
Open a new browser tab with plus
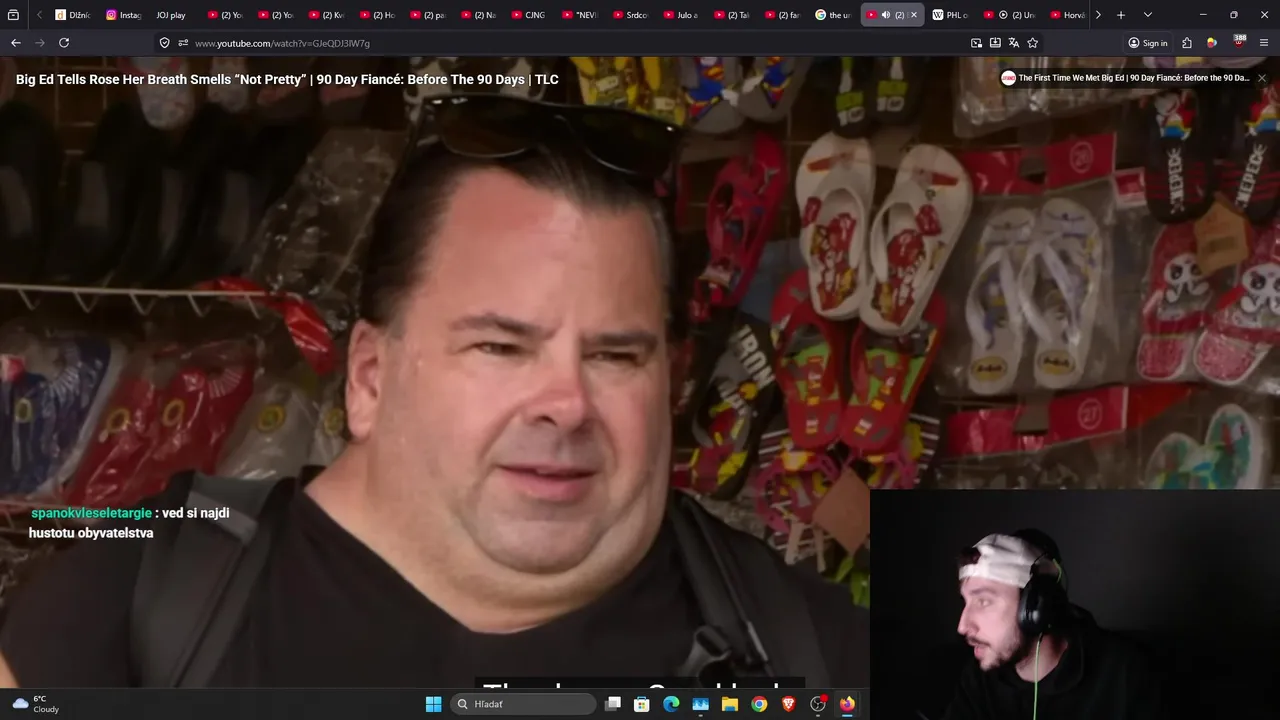pyautogui.click(x=1121, y=15)
